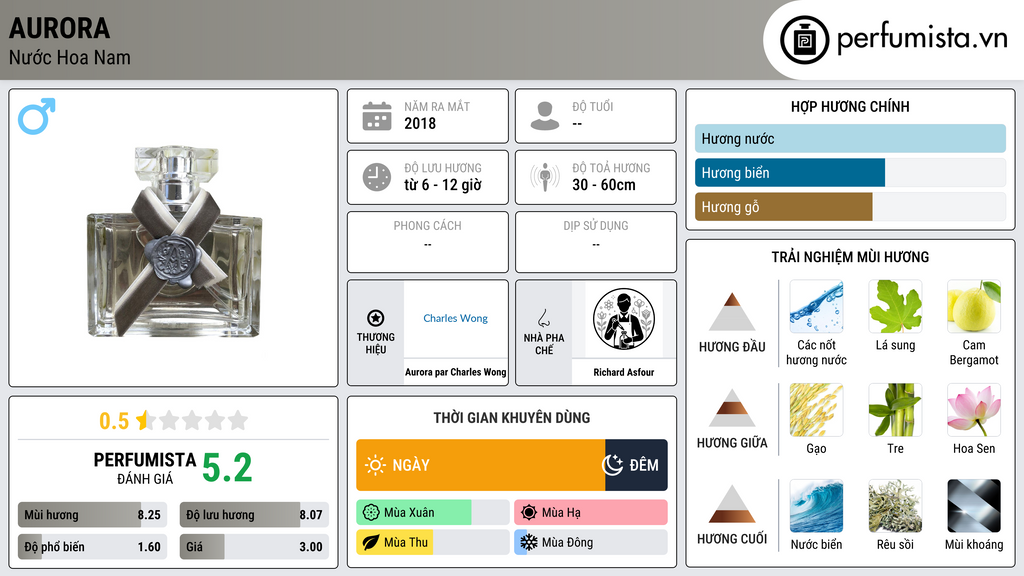Open perfumer Richard Asfour portrait
Viewport: 1024px width, 576px height.
624,319
